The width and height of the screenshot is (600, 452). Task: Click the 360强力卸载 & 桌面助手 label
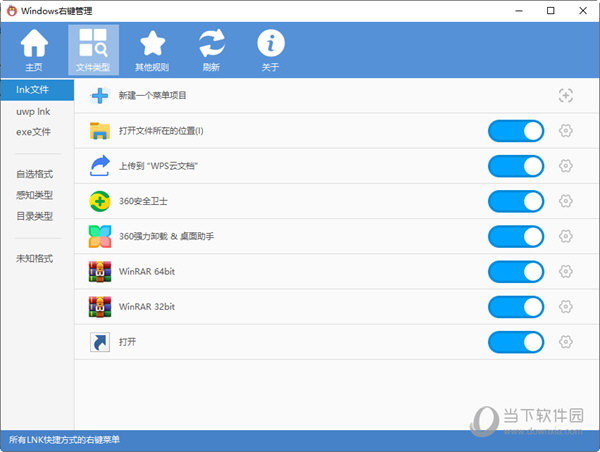(x=166, y=237)
